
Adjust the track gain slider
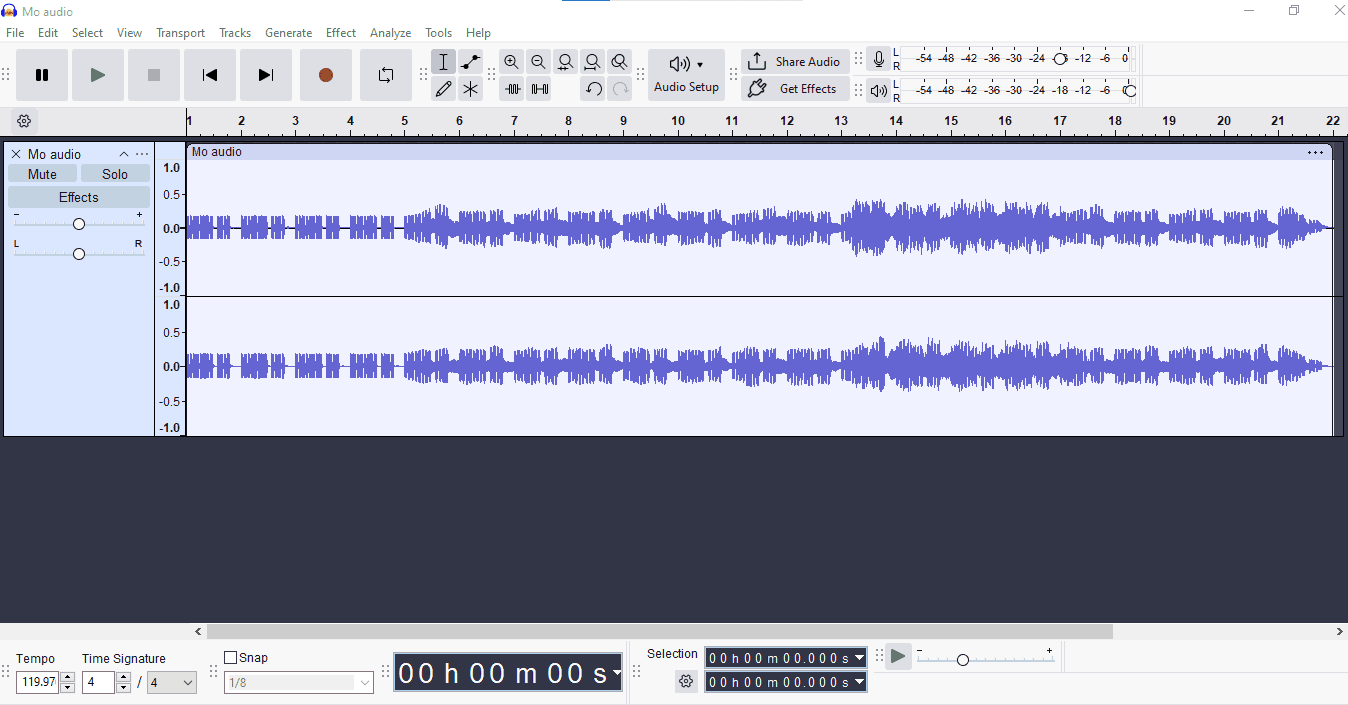pyautogui.click(x=79, y=224)
